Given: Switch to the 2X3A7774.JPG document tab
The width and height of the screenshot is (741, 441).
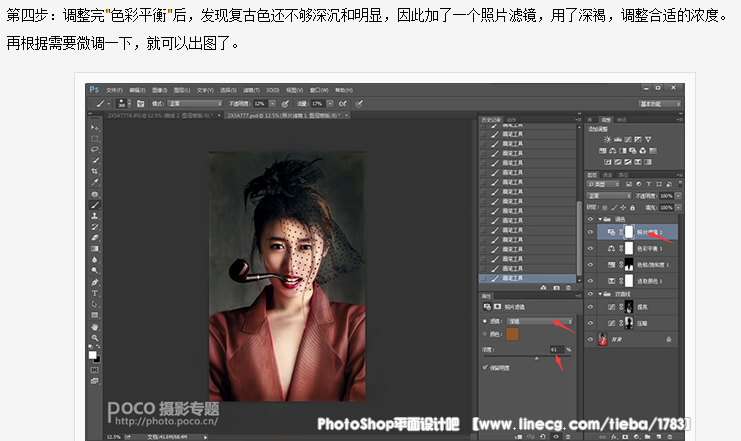Looking at the screenshot, I should click(x=160, y=115).
